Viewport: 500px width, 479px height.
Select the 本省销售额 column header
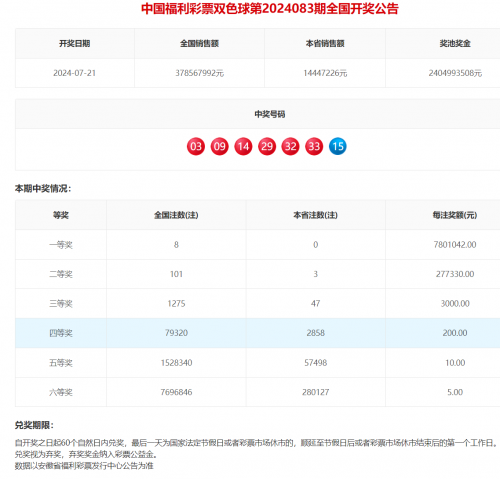click(325, 43)
